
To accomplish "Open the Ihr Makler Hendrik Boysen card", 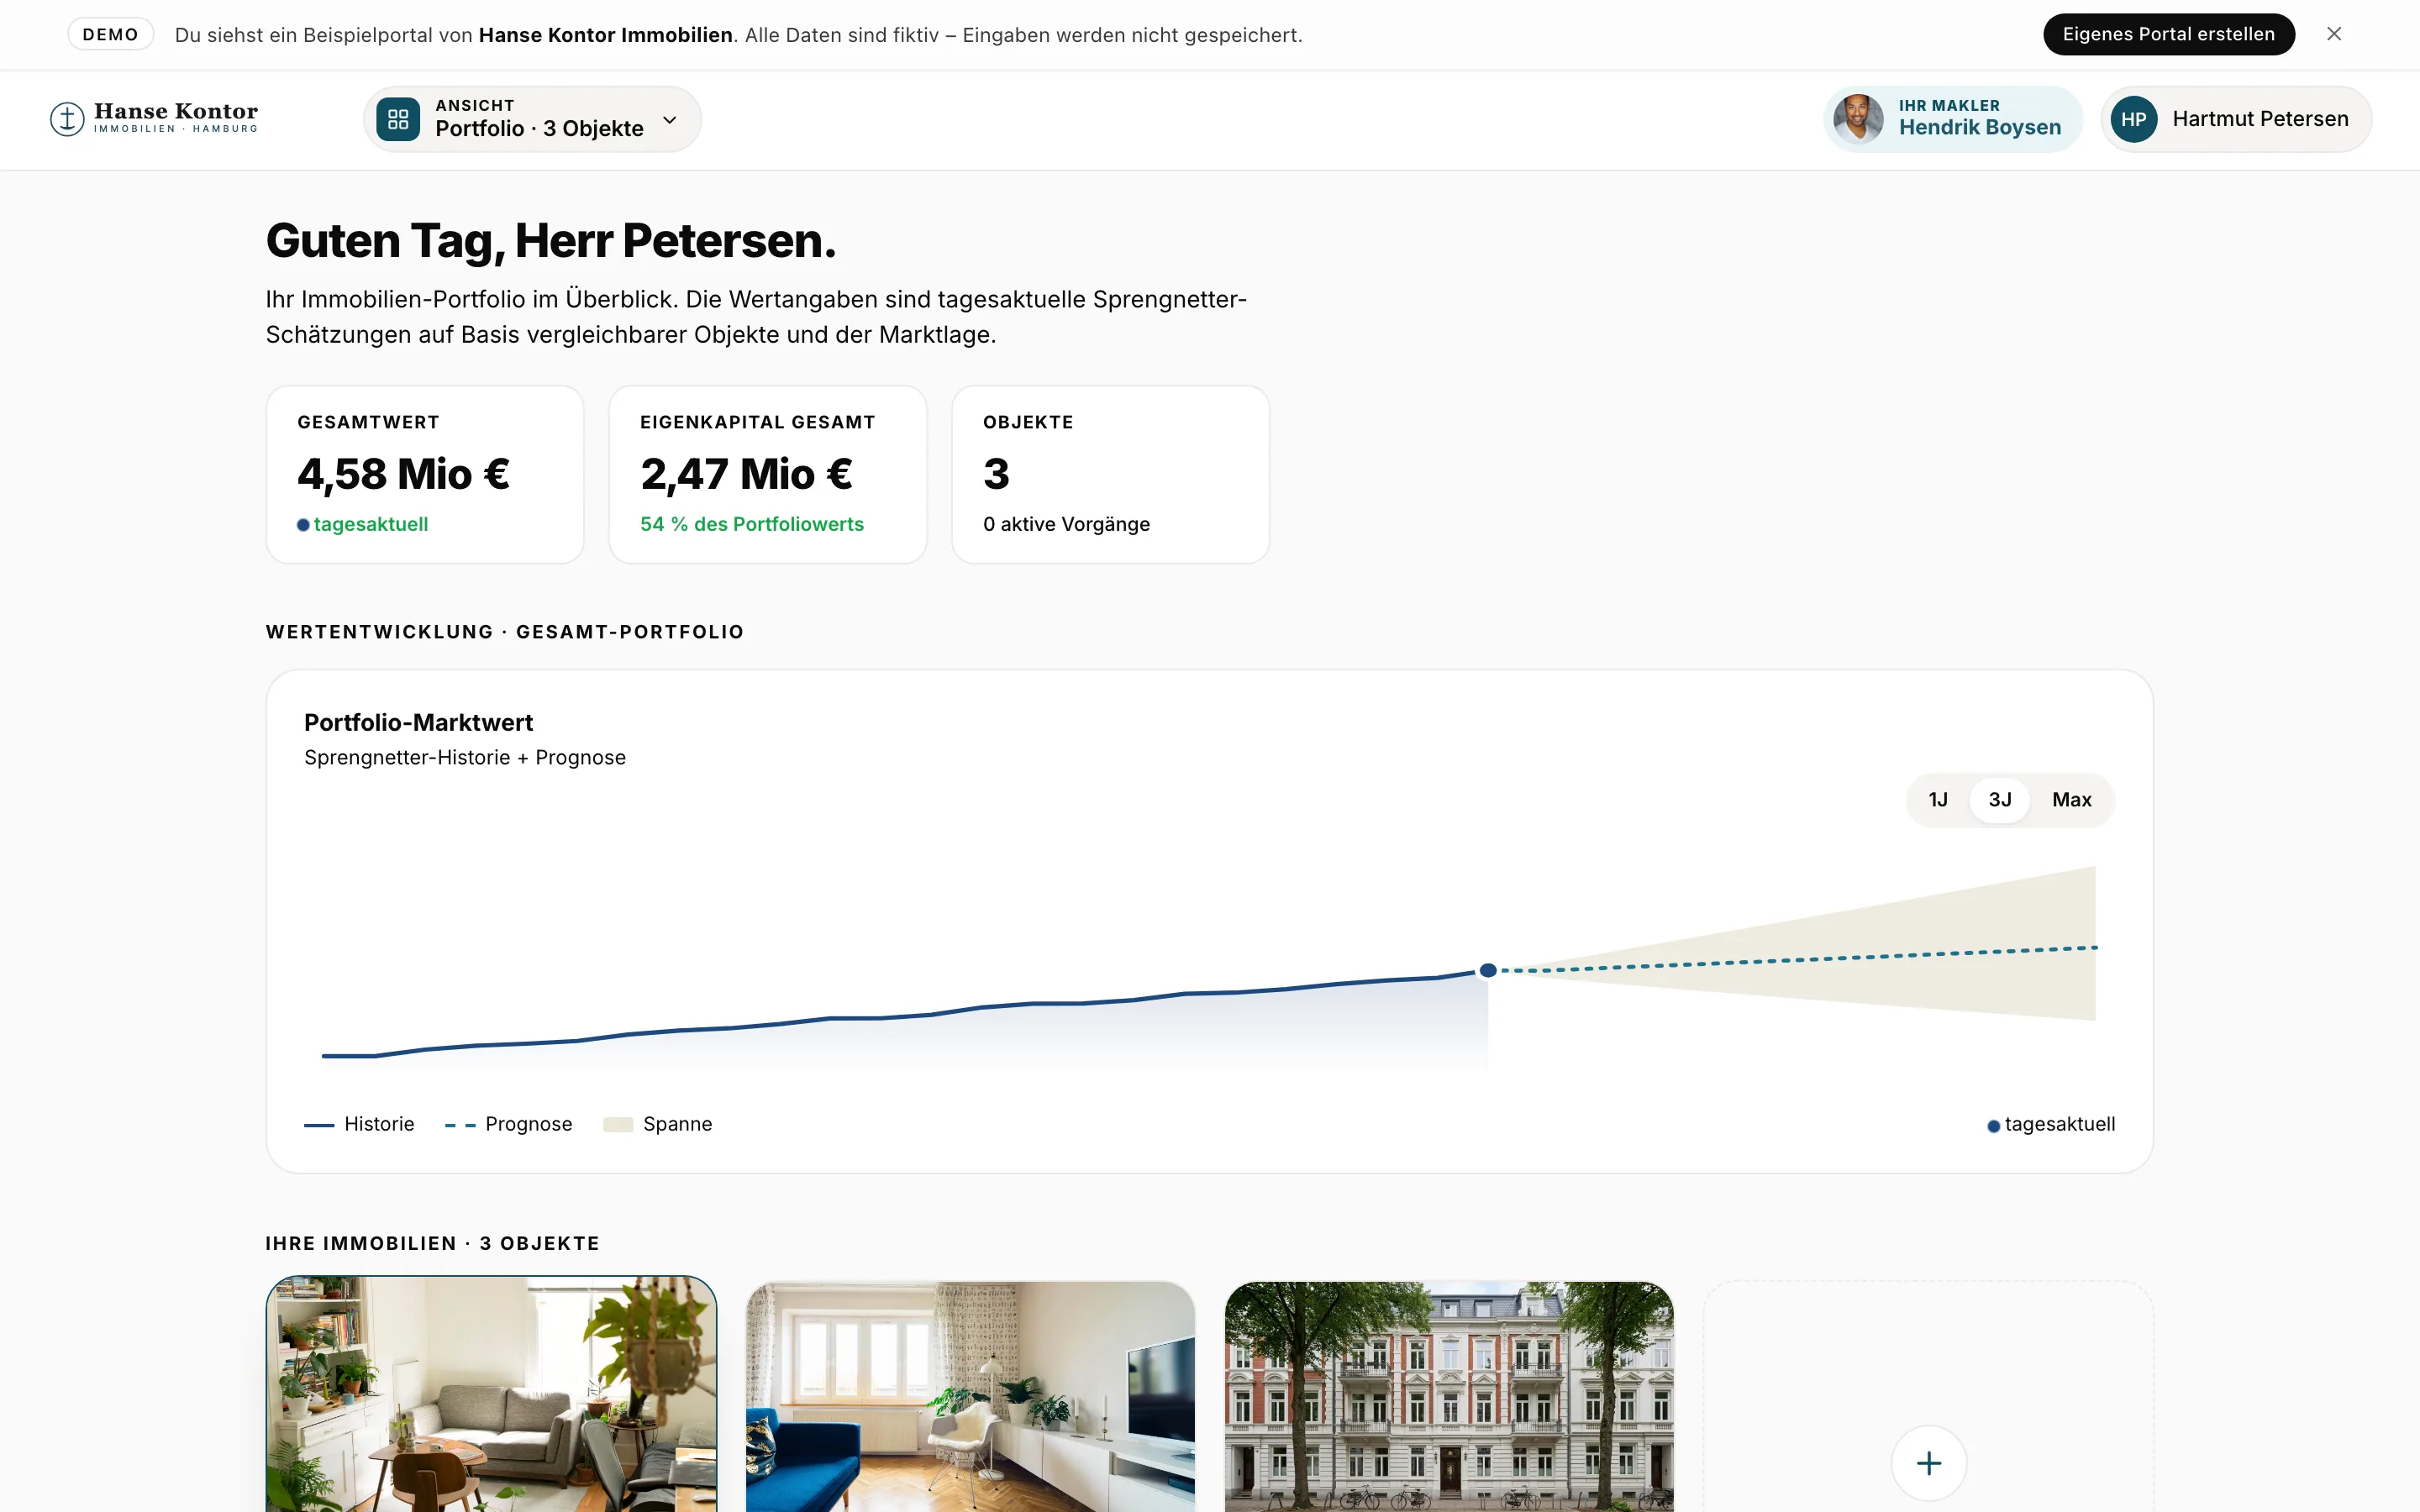I will point(1953,119).
